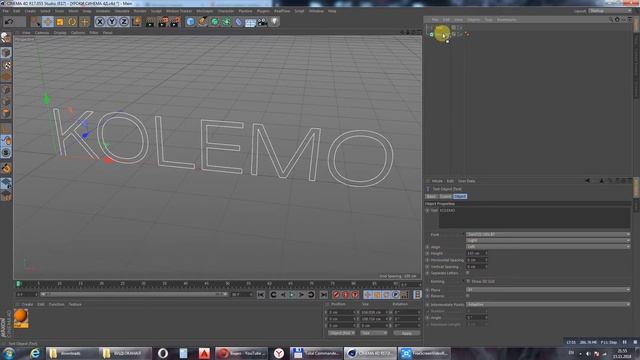The width and height of the screenshot is (640, 360).
Task: Click the green Array modeling icon
Action: [227, 22]
